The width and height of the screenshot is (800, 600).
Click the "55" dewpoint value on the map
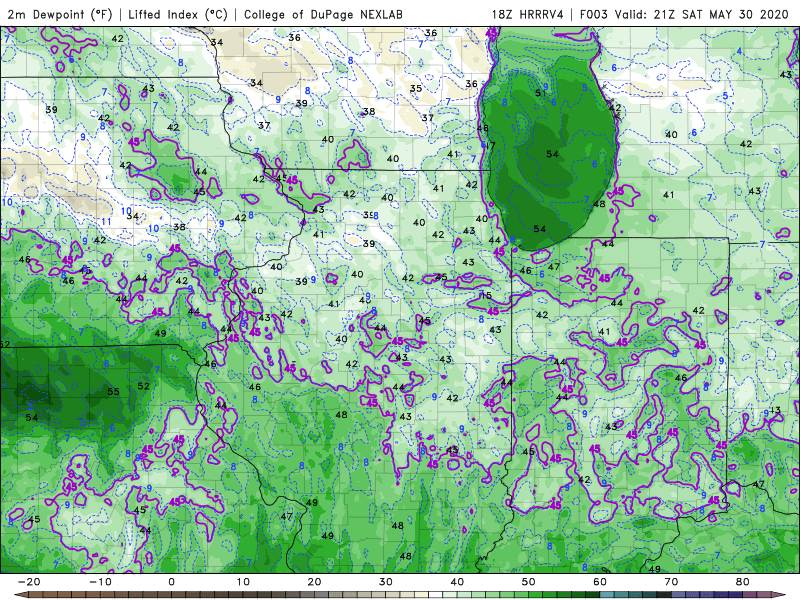click(x=113, y=392)
